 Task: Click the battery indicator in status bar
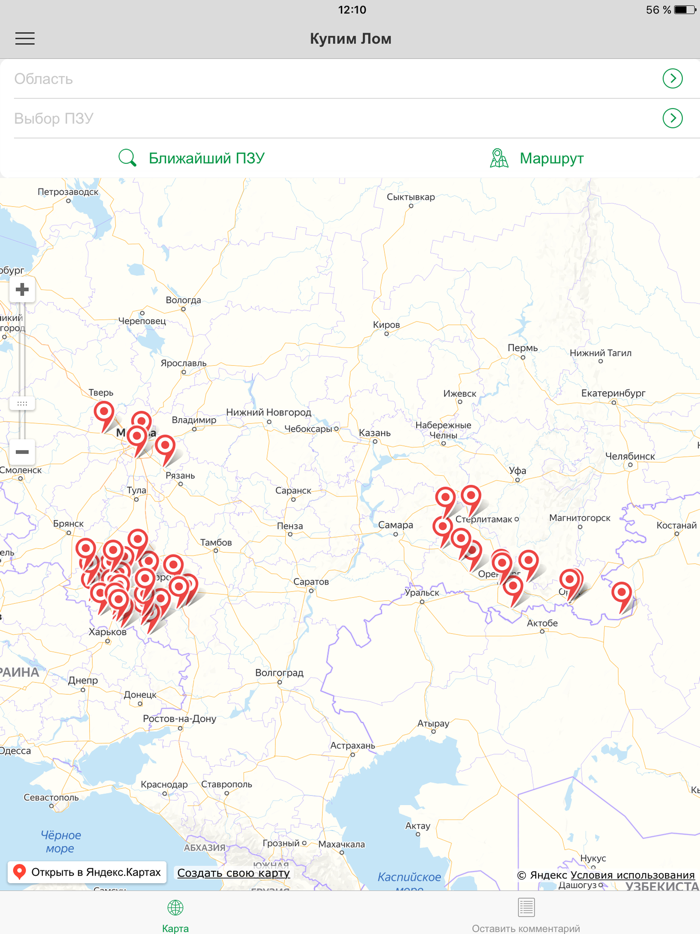(685, 10)
